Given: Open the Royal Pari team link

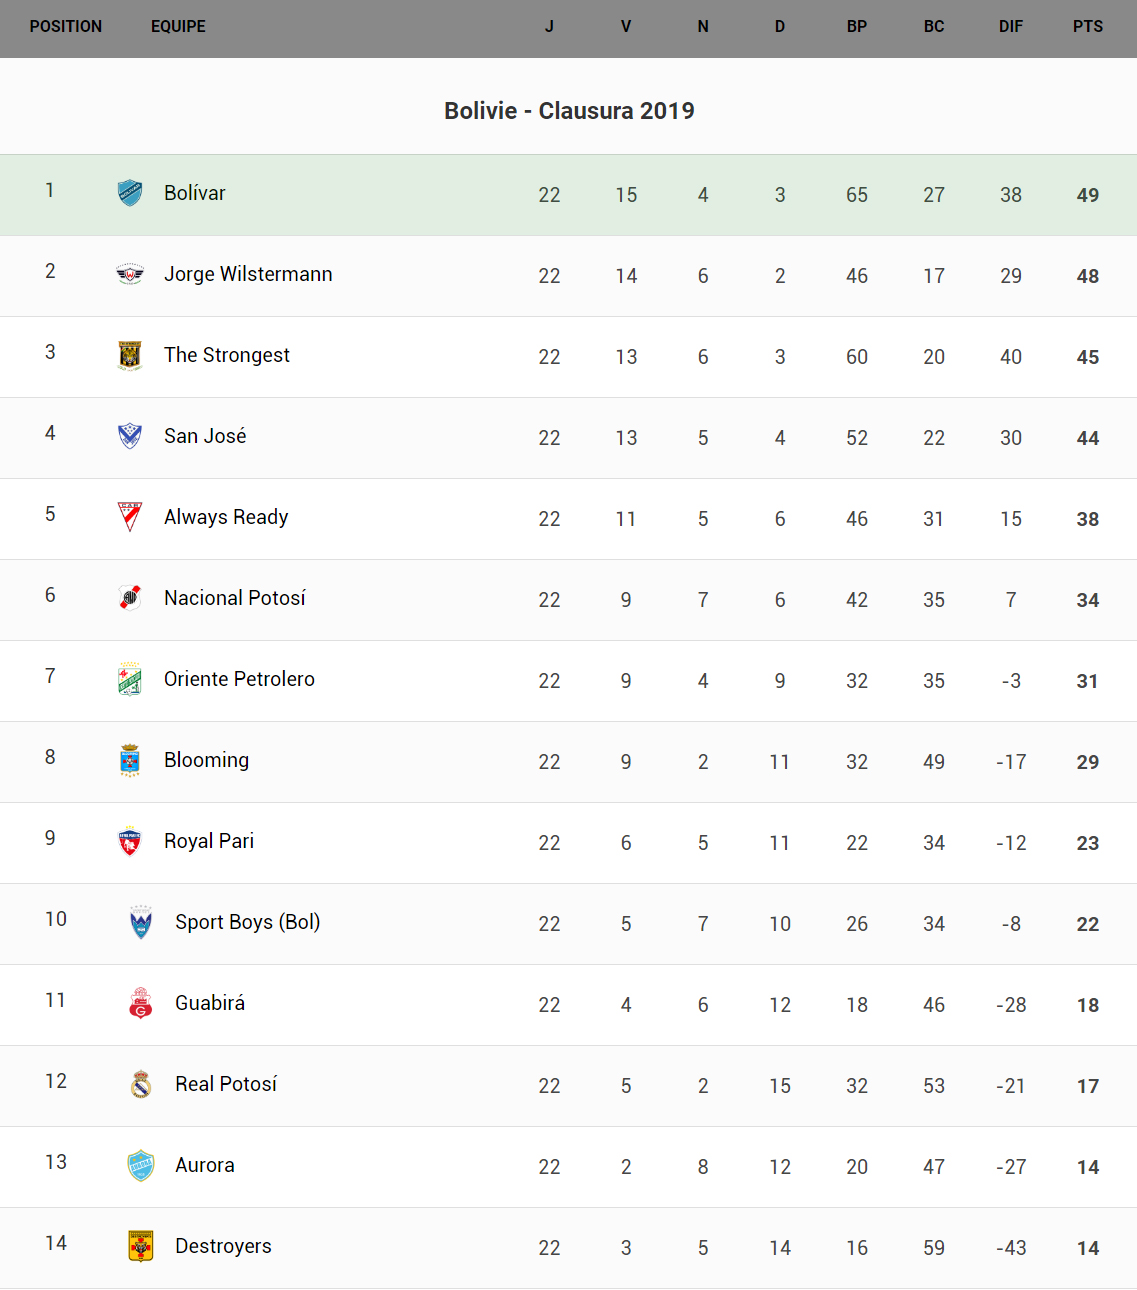Looking at the screenshot, I should [209, 841].
